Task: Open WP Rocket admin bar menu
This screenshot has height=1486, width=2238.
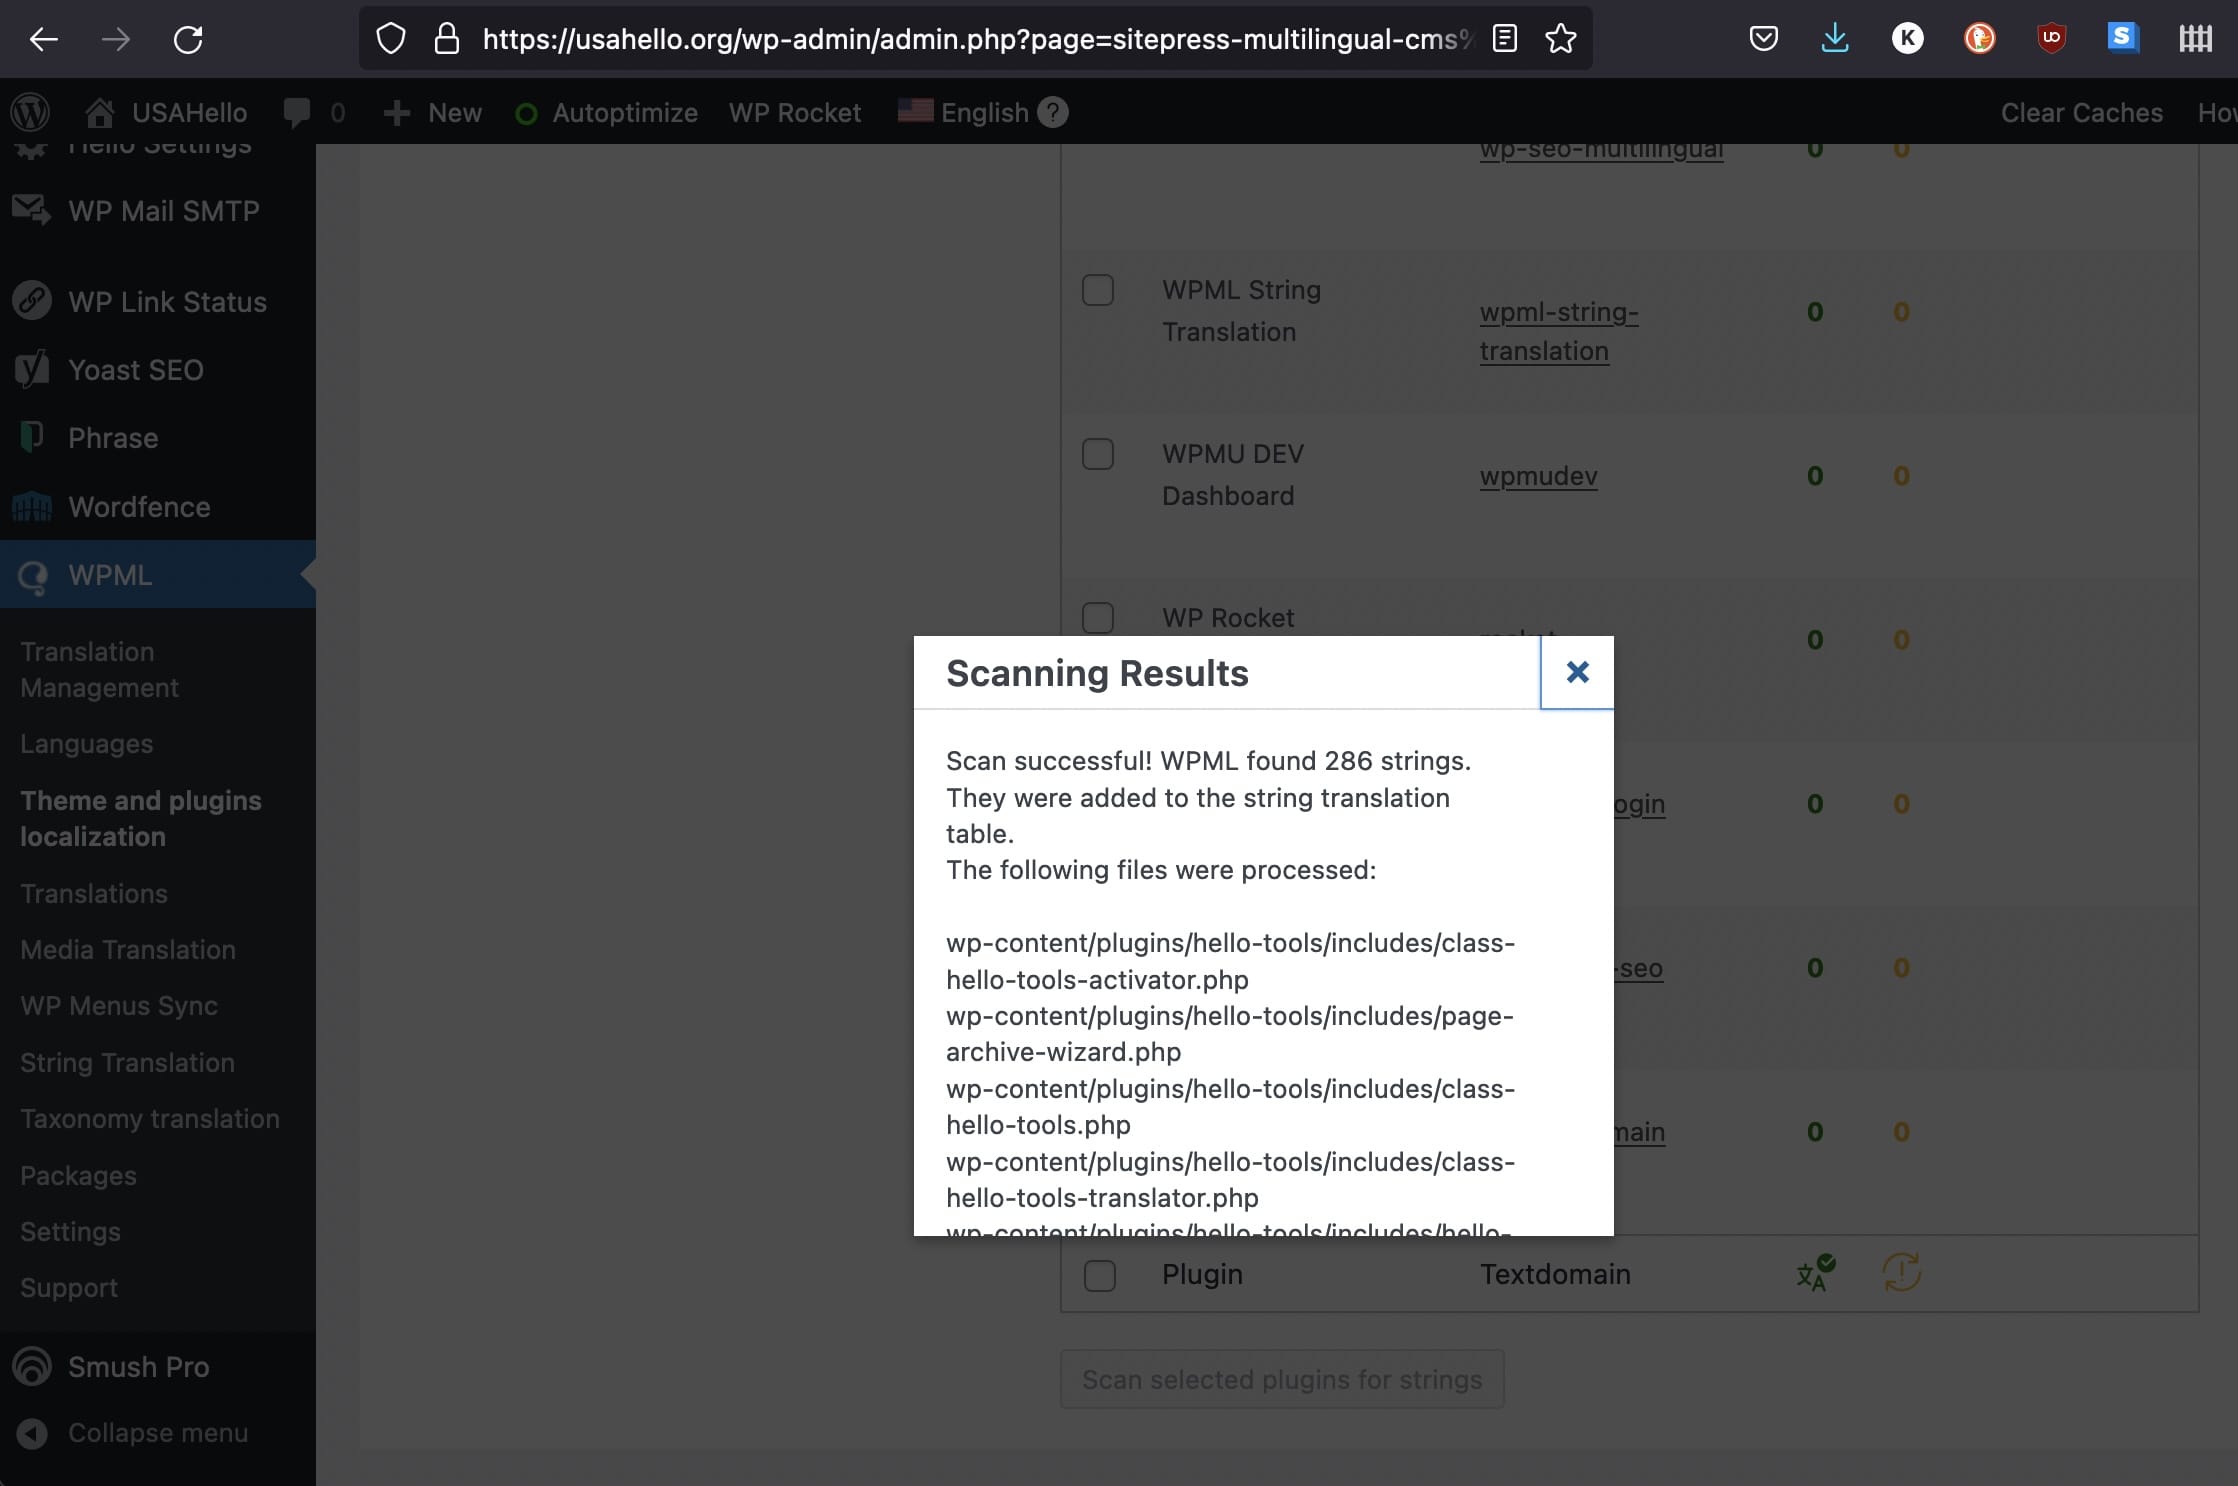Action: [794, 112]
